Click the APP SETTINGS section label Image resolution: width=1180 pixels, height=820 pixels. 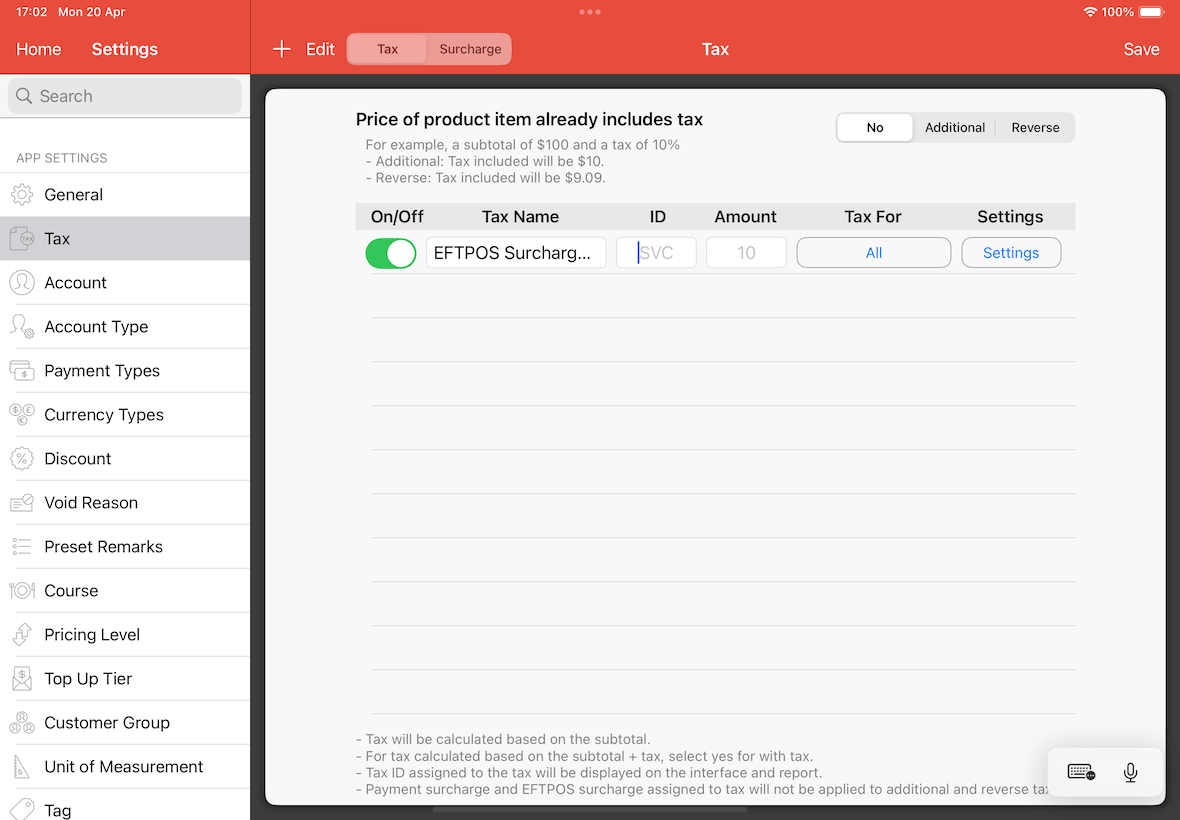pyautogui.click(x=62, y=158)
